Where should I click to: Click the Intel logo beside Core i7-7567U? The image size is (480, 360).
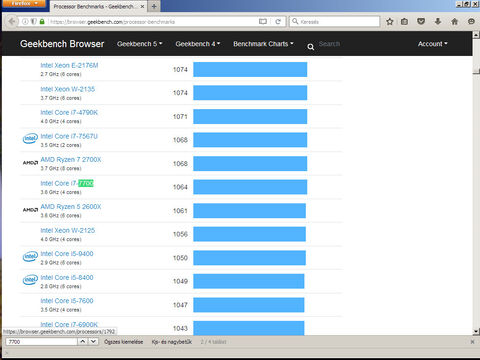[x=30, y=139]
